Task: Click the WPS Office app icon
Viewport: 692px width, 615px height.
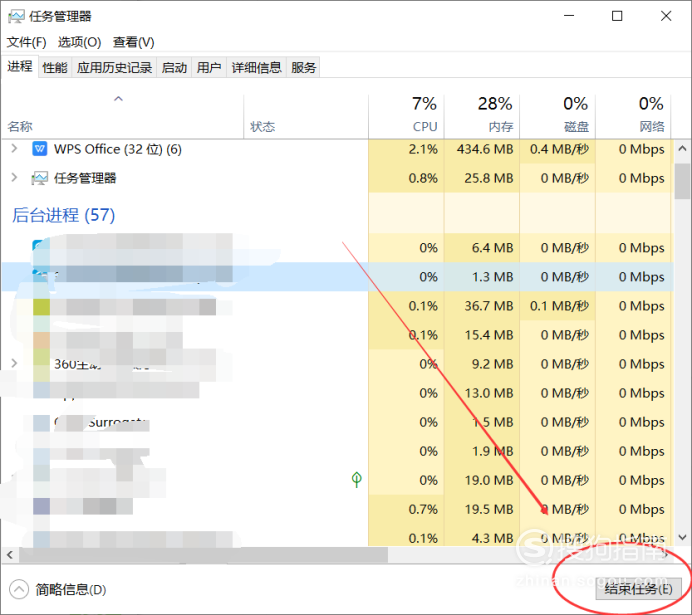Action: point(40,149)
